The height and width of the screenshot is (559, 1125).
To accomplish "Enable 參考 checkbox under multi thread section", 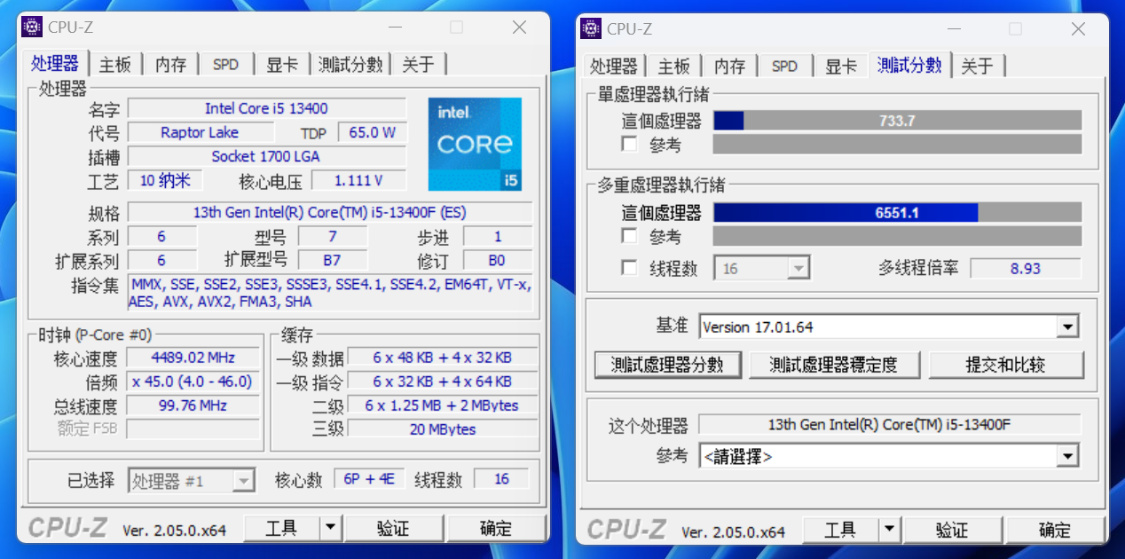I will (629, 235).
